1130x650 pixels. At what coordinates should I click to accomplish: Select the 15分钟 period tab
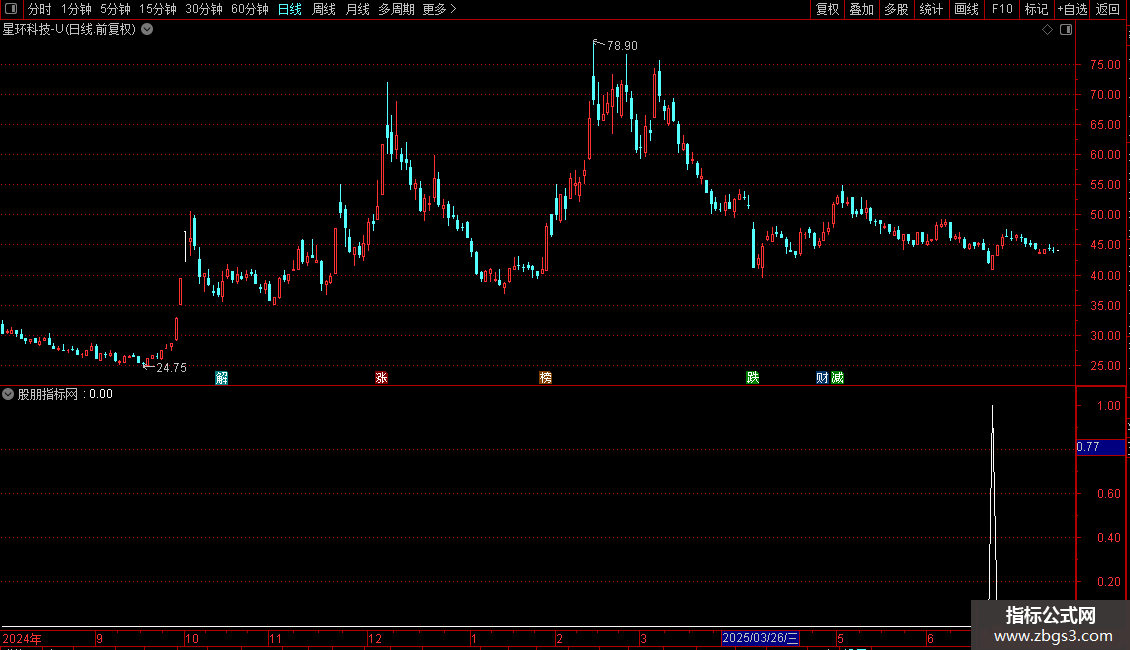pyautogui.click(x=157, y=9)
